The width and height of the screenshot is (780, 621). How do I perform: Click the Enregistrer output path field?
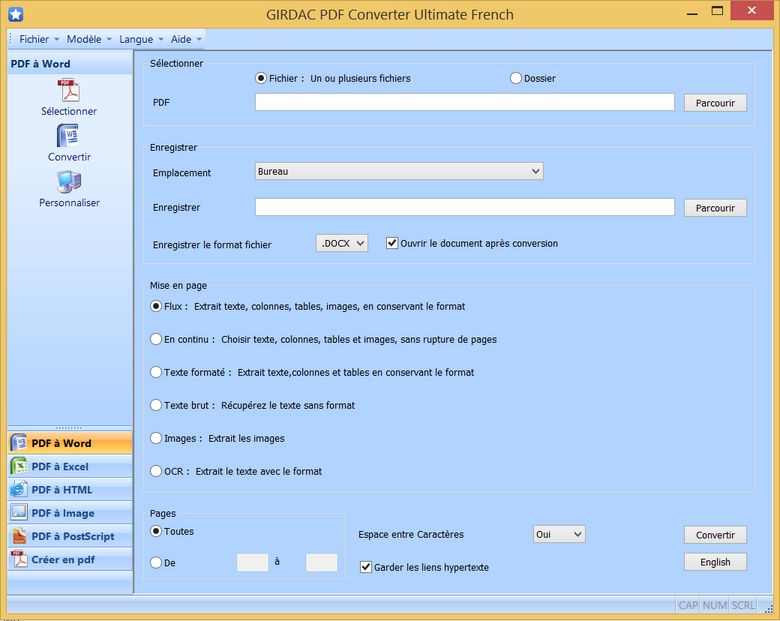(x=465, y=207)
